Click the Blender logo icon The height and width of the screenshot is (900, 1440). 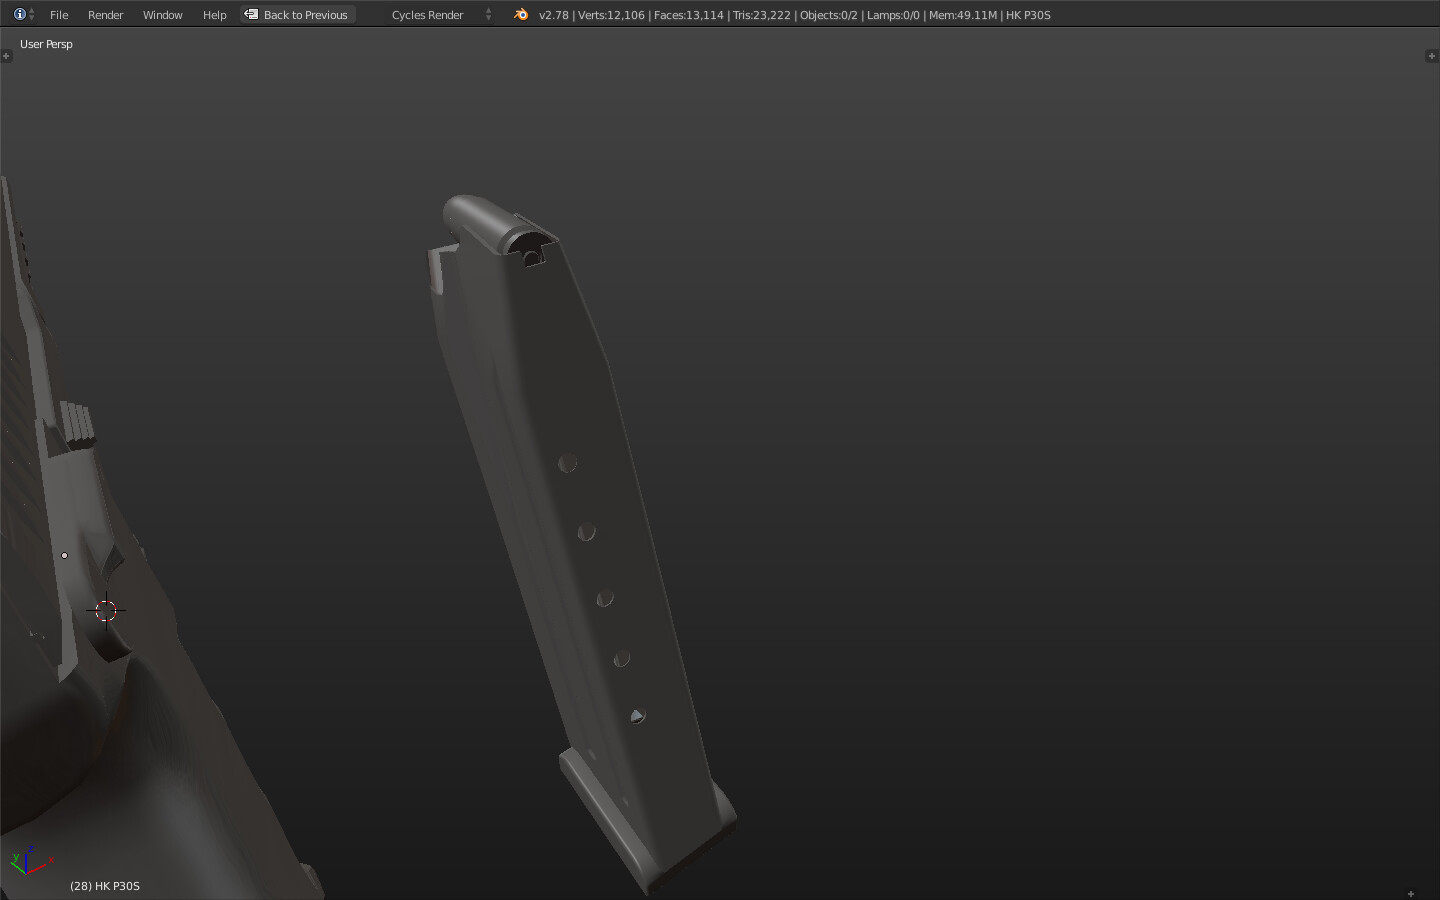click(x=520, y=14)
